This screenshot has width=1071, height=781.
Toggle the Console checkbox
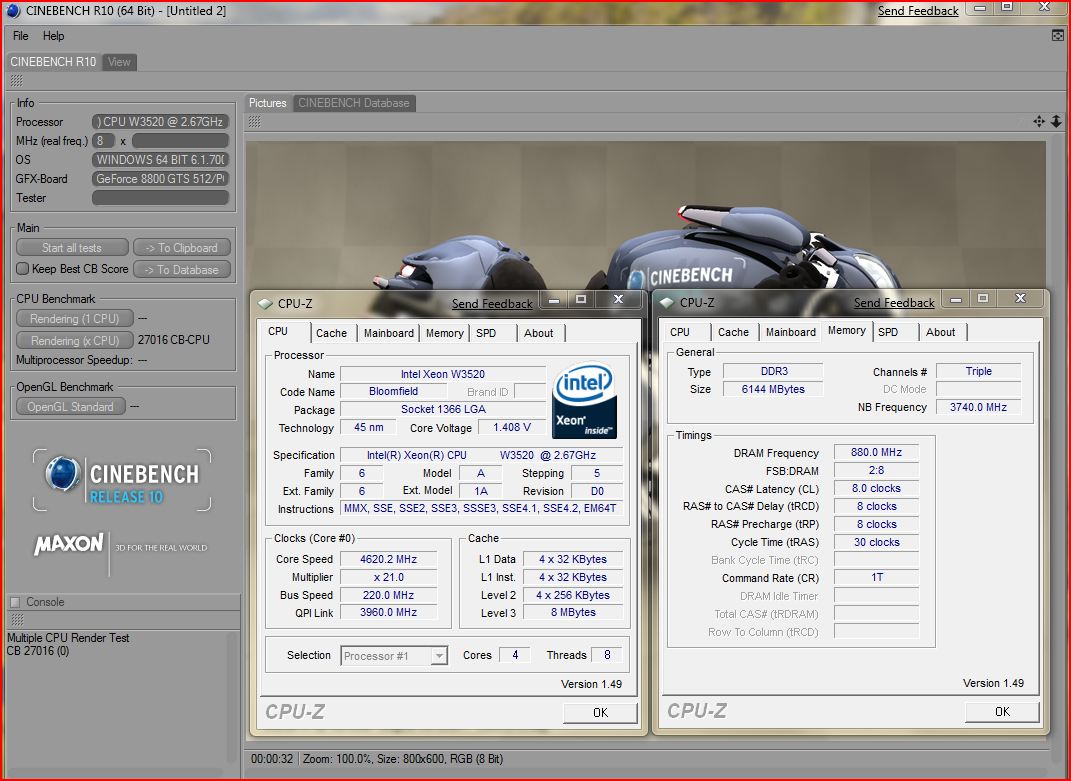(15, 602)
